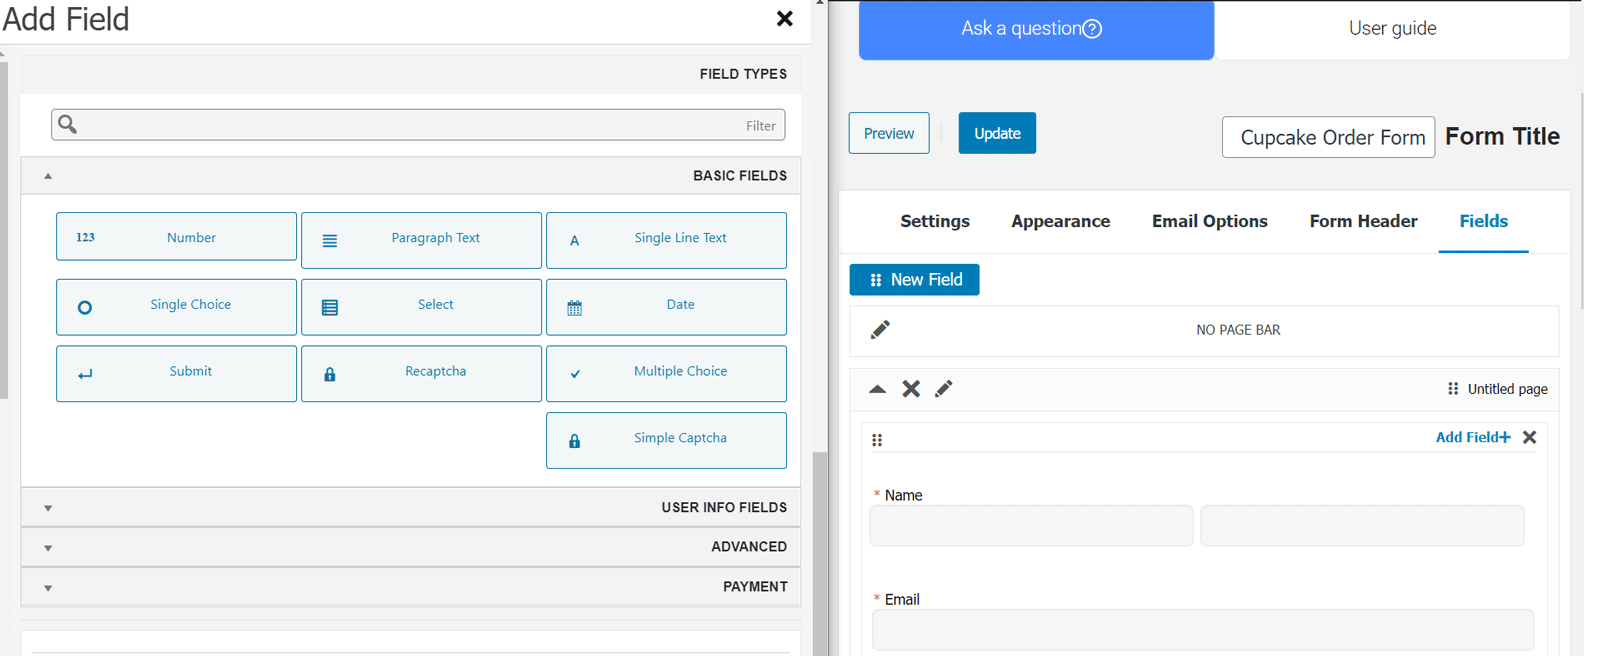Click the drag handle beside Untitled page
Screen dimensions: 1600x656
pyautogui.click(x=1453, y=389)
